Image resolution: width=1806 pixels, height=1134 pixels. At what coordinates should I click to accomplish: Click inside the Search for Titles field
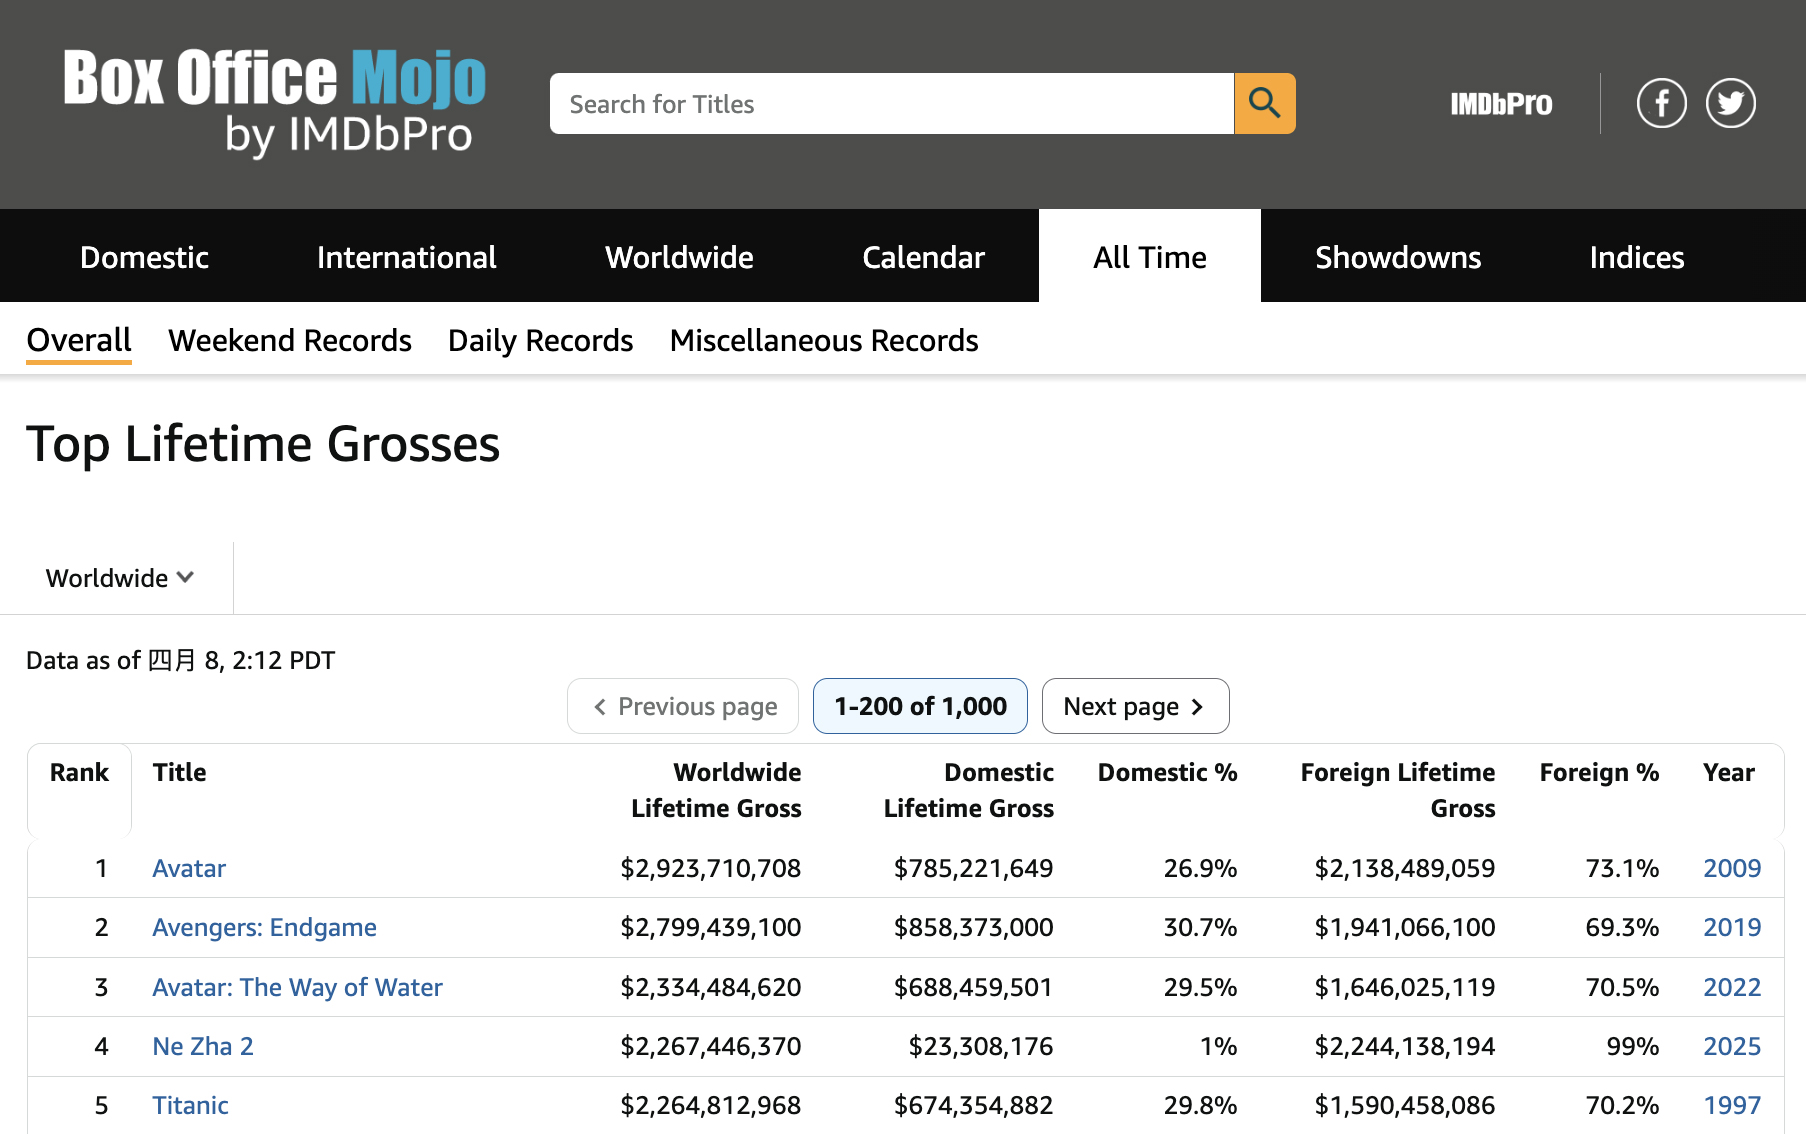pos(890,103)
